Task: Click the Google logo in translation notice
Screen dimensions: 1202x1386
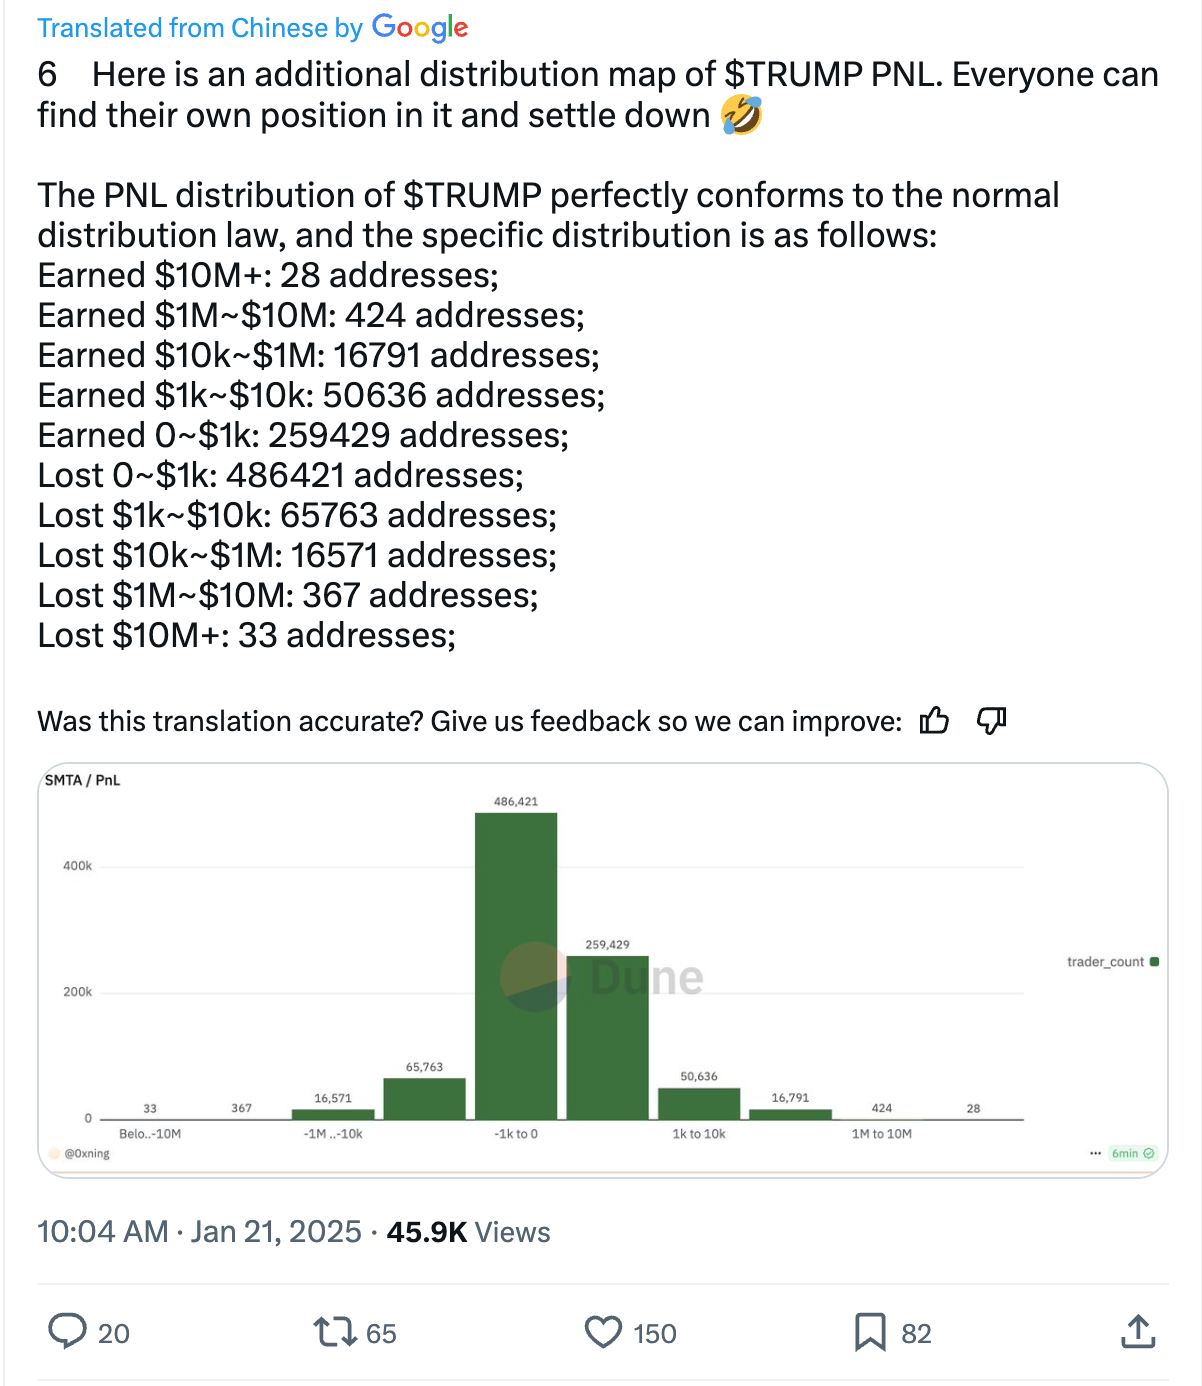Action: [420, 27]
